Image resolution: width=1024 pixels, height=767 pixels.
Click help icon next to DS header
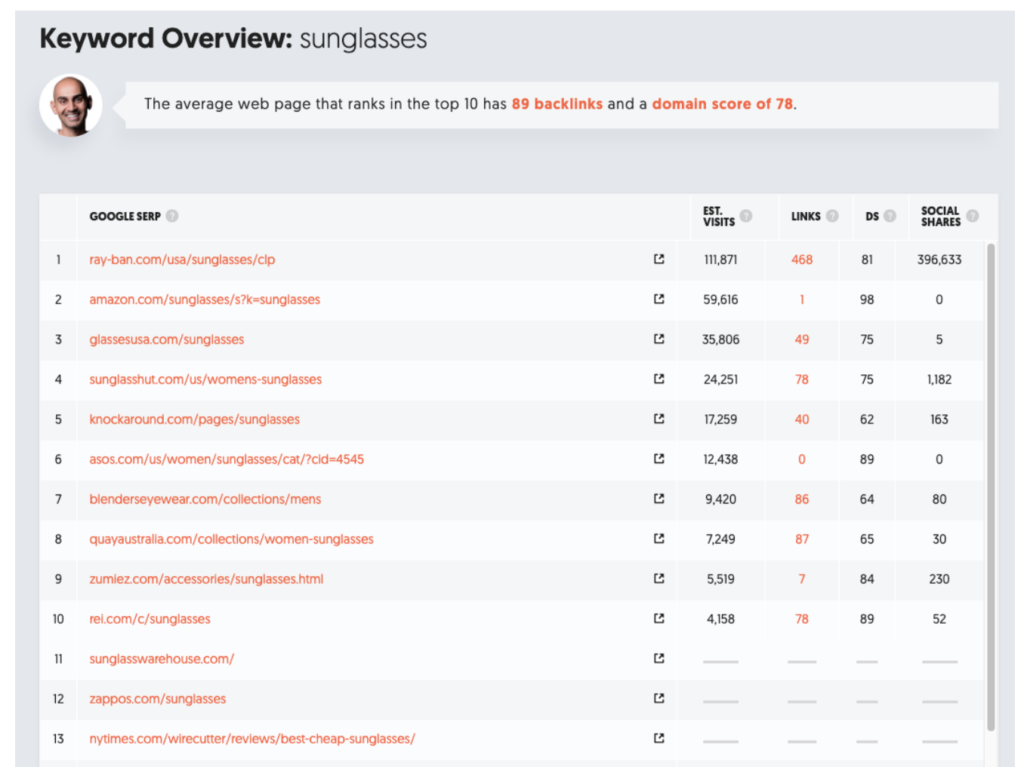click(889, 216)
